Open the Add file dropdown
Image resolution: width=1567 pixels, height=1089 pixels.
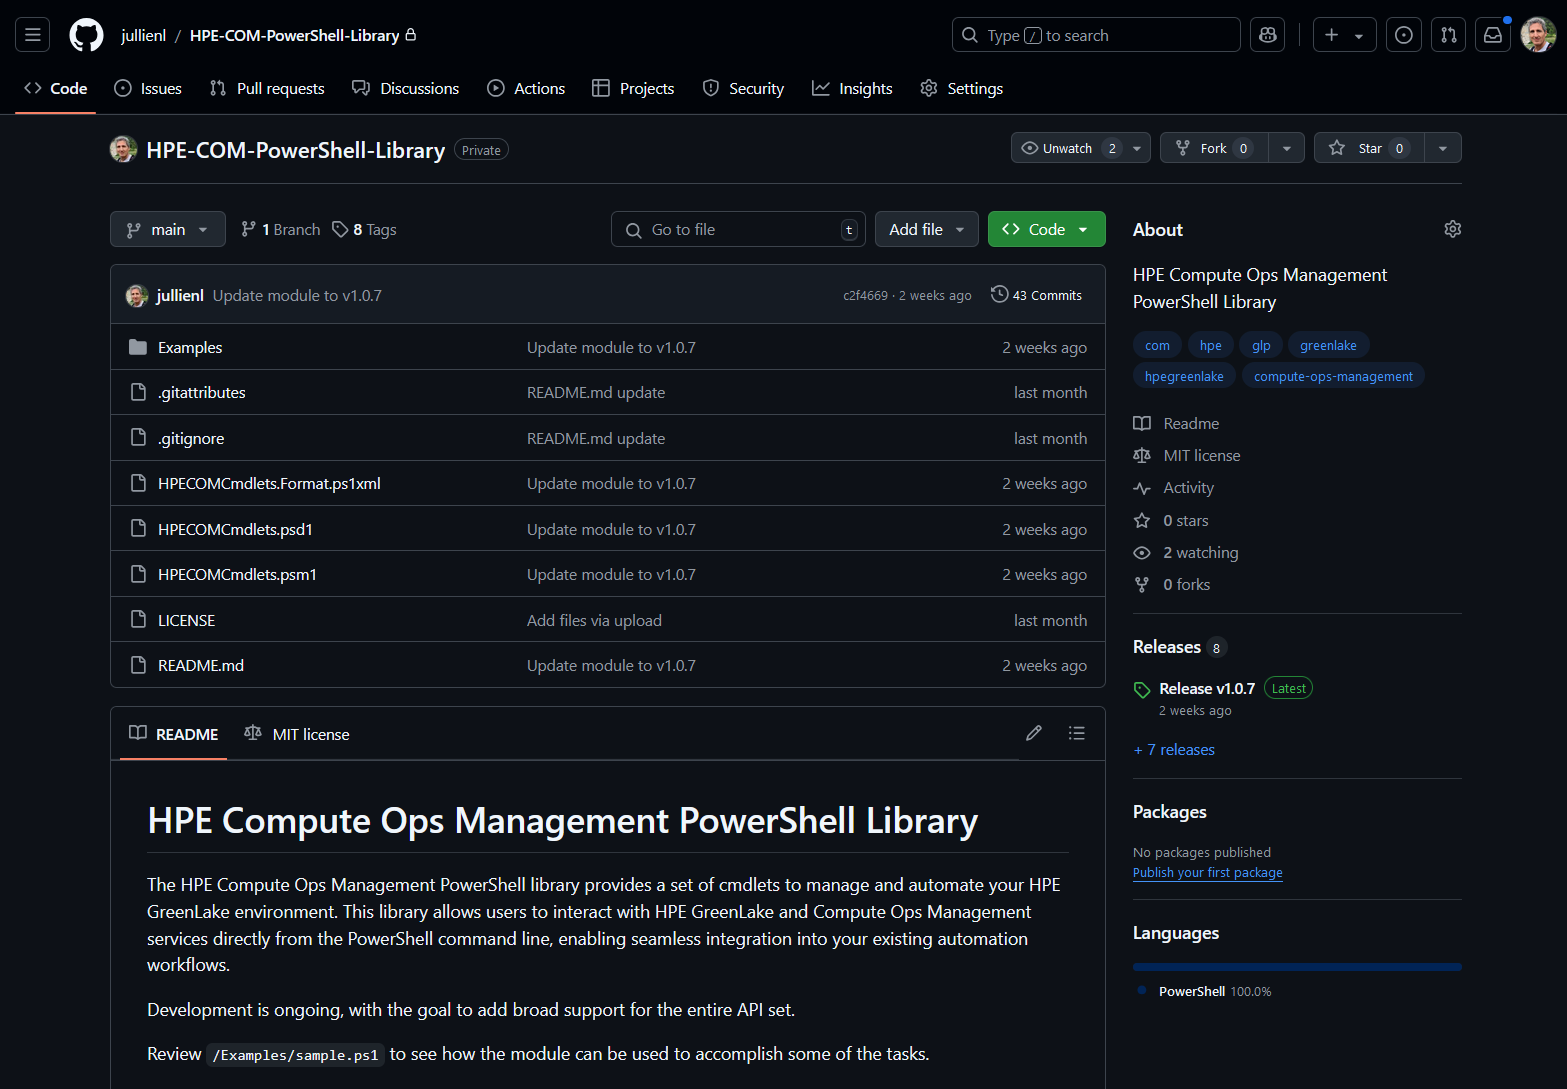pyautogui.click(x=926, y=229)
